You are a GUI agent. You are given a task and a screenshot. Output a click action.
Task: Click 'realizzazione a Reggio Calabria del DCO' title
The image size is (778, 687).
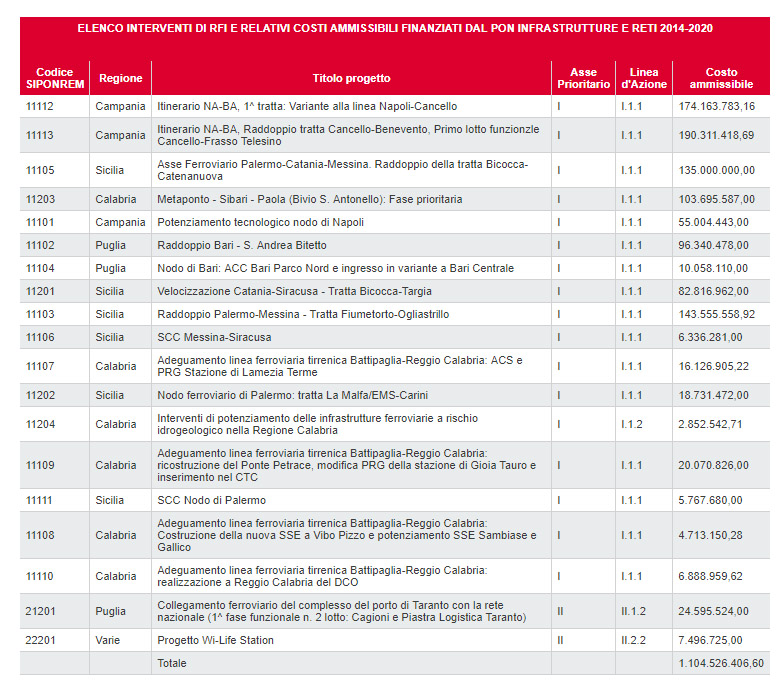322,576
